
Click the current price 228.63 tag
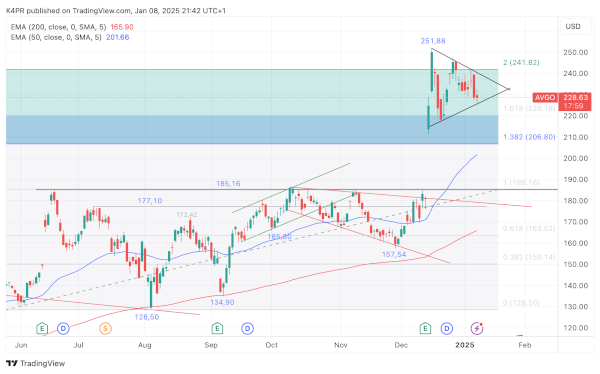coord(575,97)
